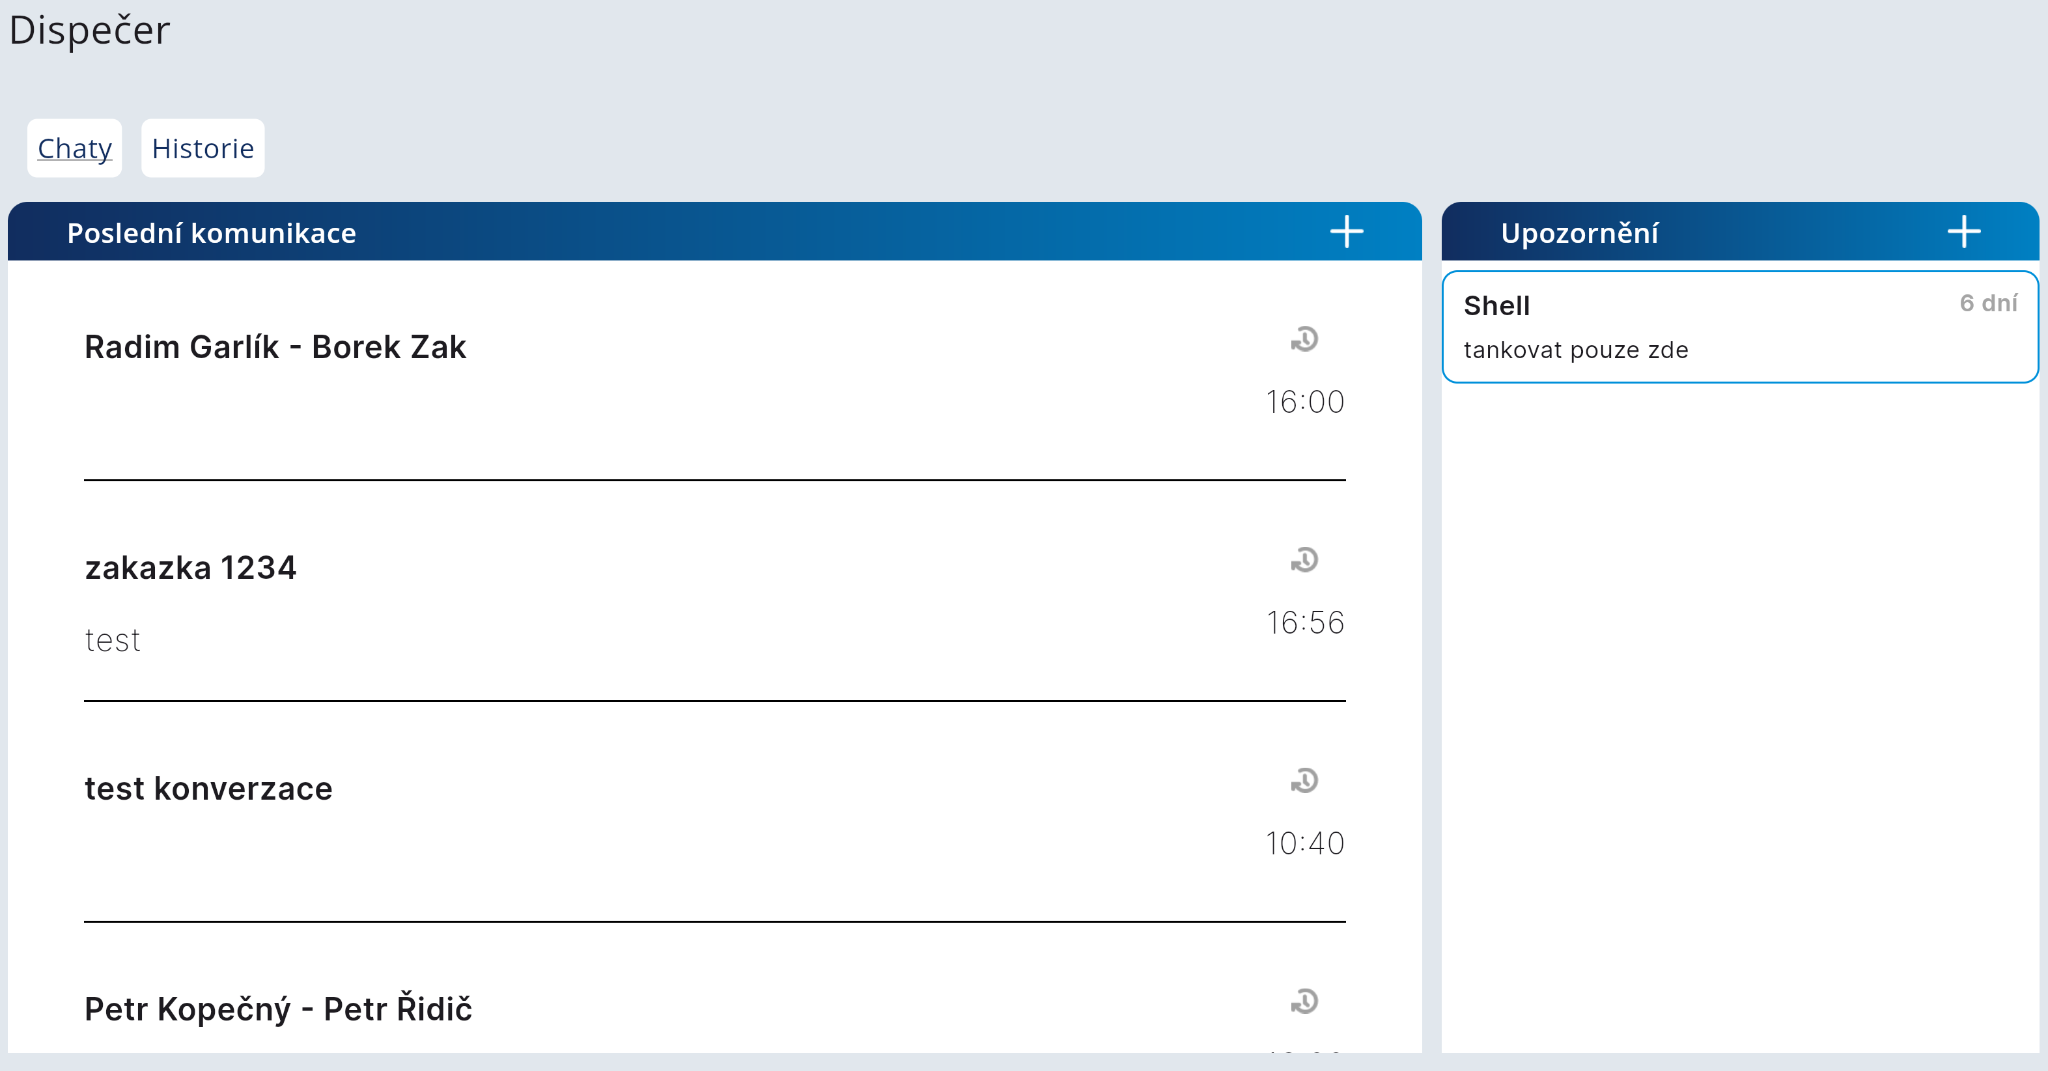Click the "6 dní" age label
Screen dimensions: 2048x1071
1988,303
